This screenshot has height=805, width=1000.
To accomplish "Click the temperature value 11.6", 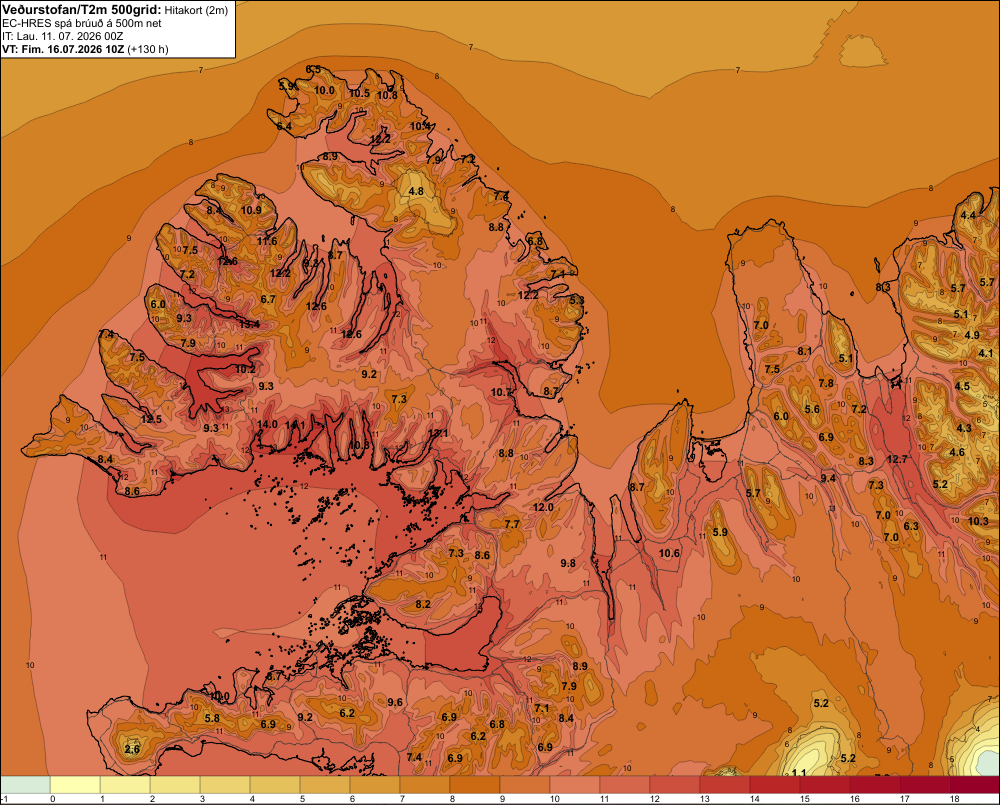I will [267, 241].
